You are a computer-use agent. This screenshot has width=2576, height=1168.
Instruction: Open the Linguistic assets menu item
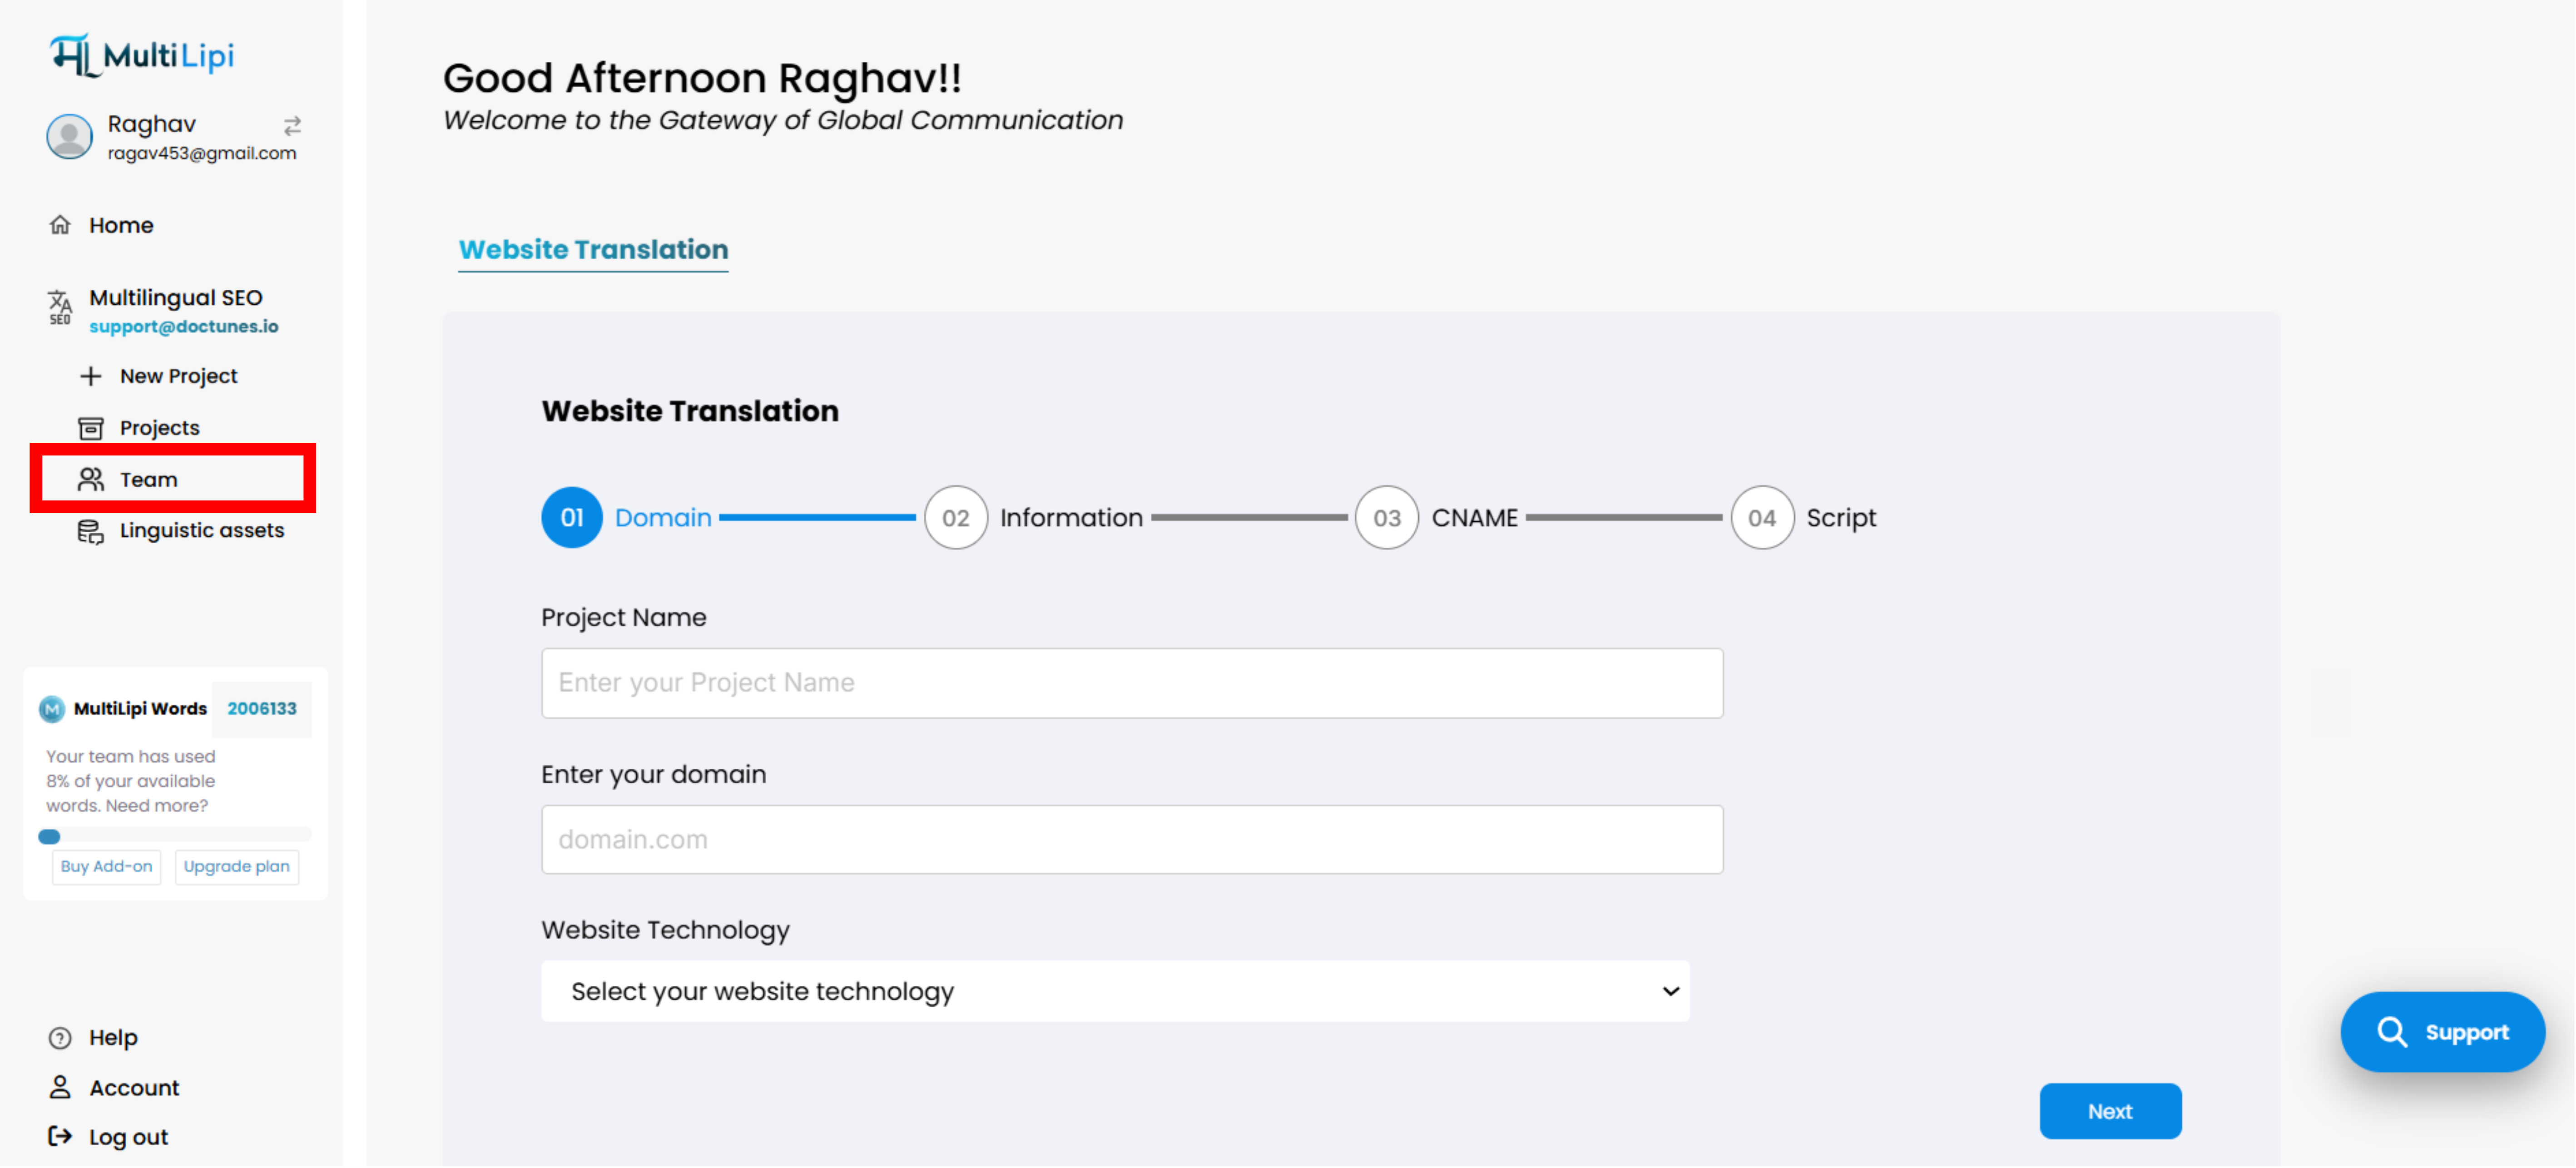(201, 531)
